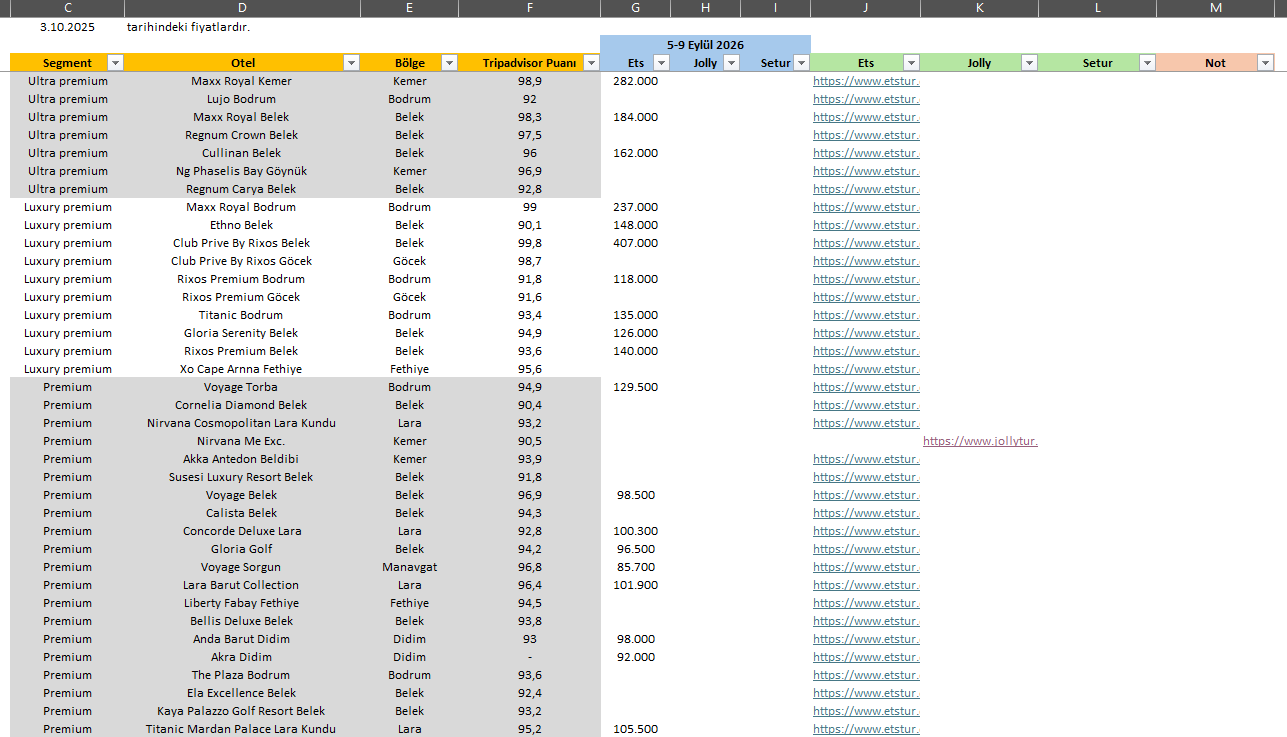Open the etstur link for Maxx Royal Kemer

click(866, 81)
